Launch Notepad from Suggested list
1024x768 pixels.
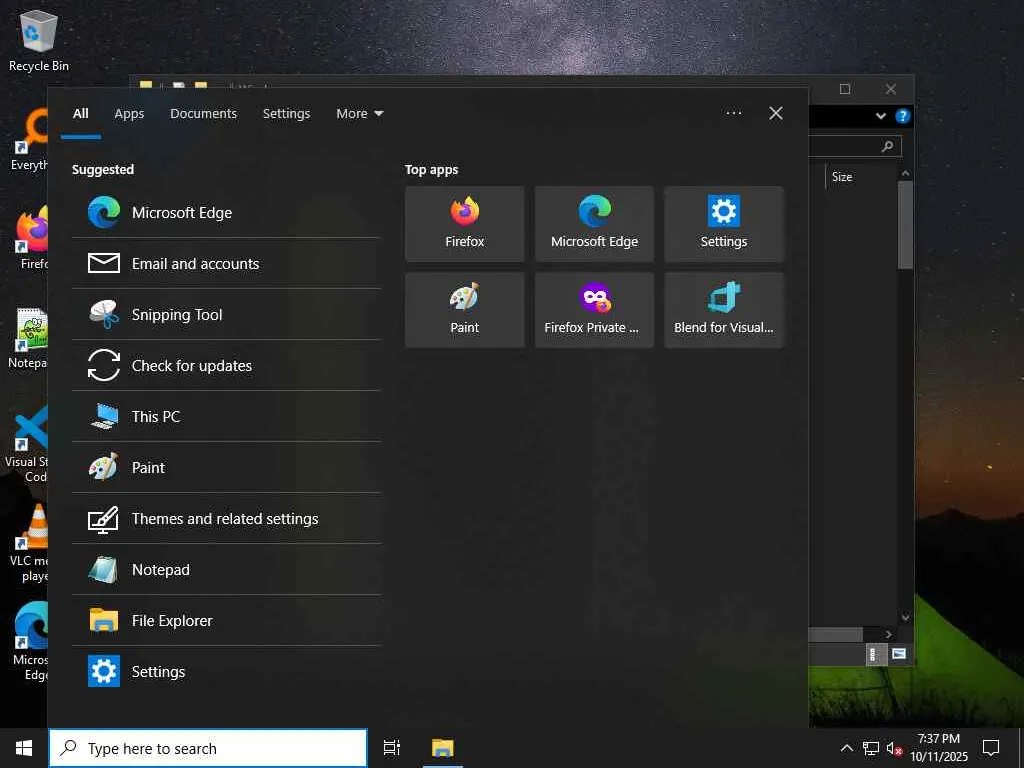pos(226,569)
